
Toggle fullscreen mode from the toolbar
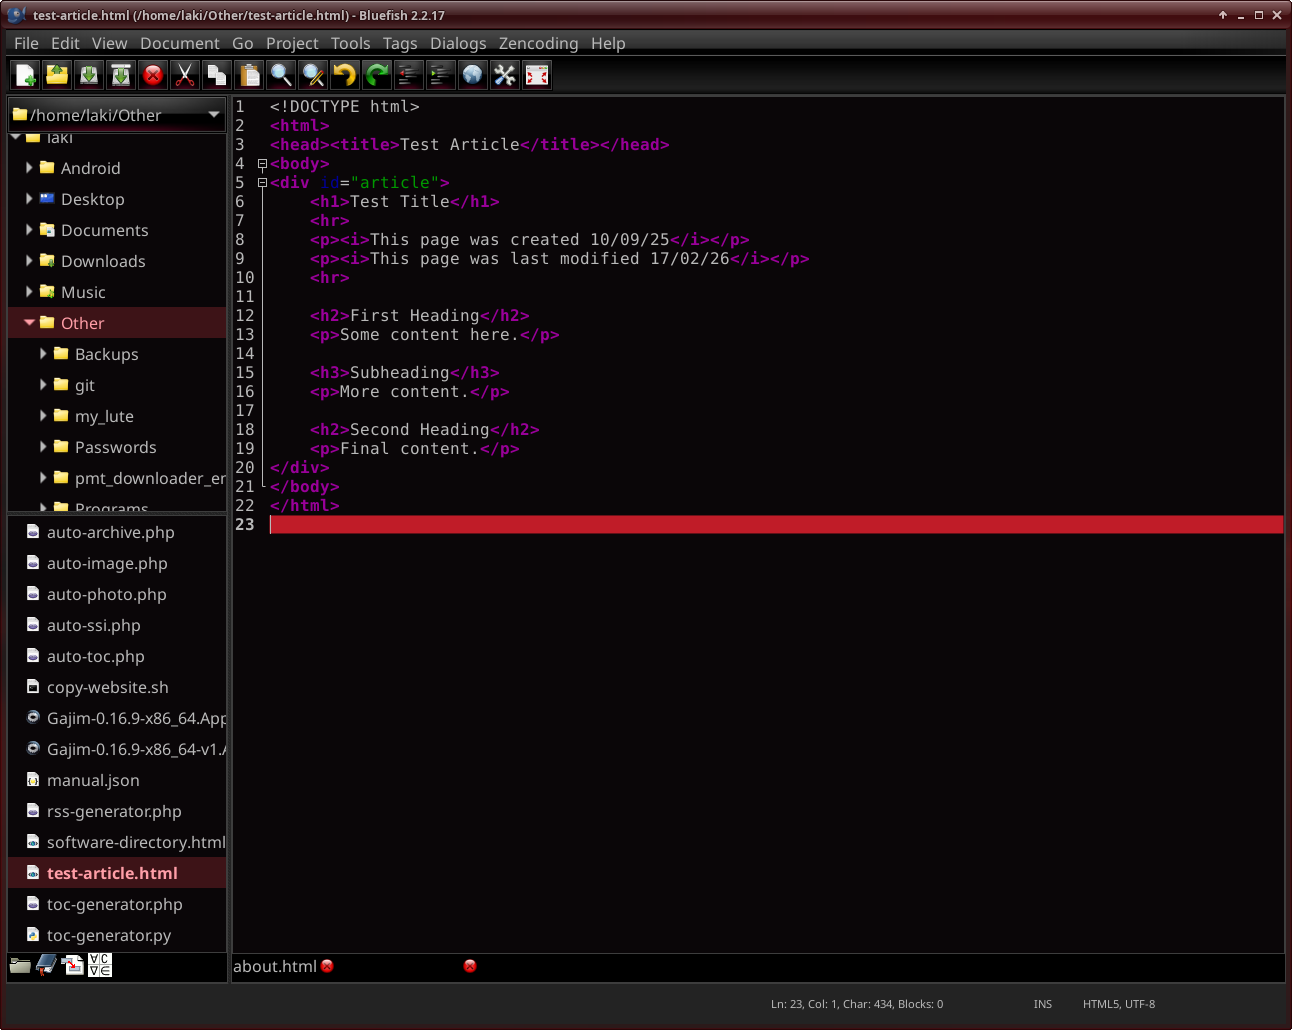pos(537,75)
